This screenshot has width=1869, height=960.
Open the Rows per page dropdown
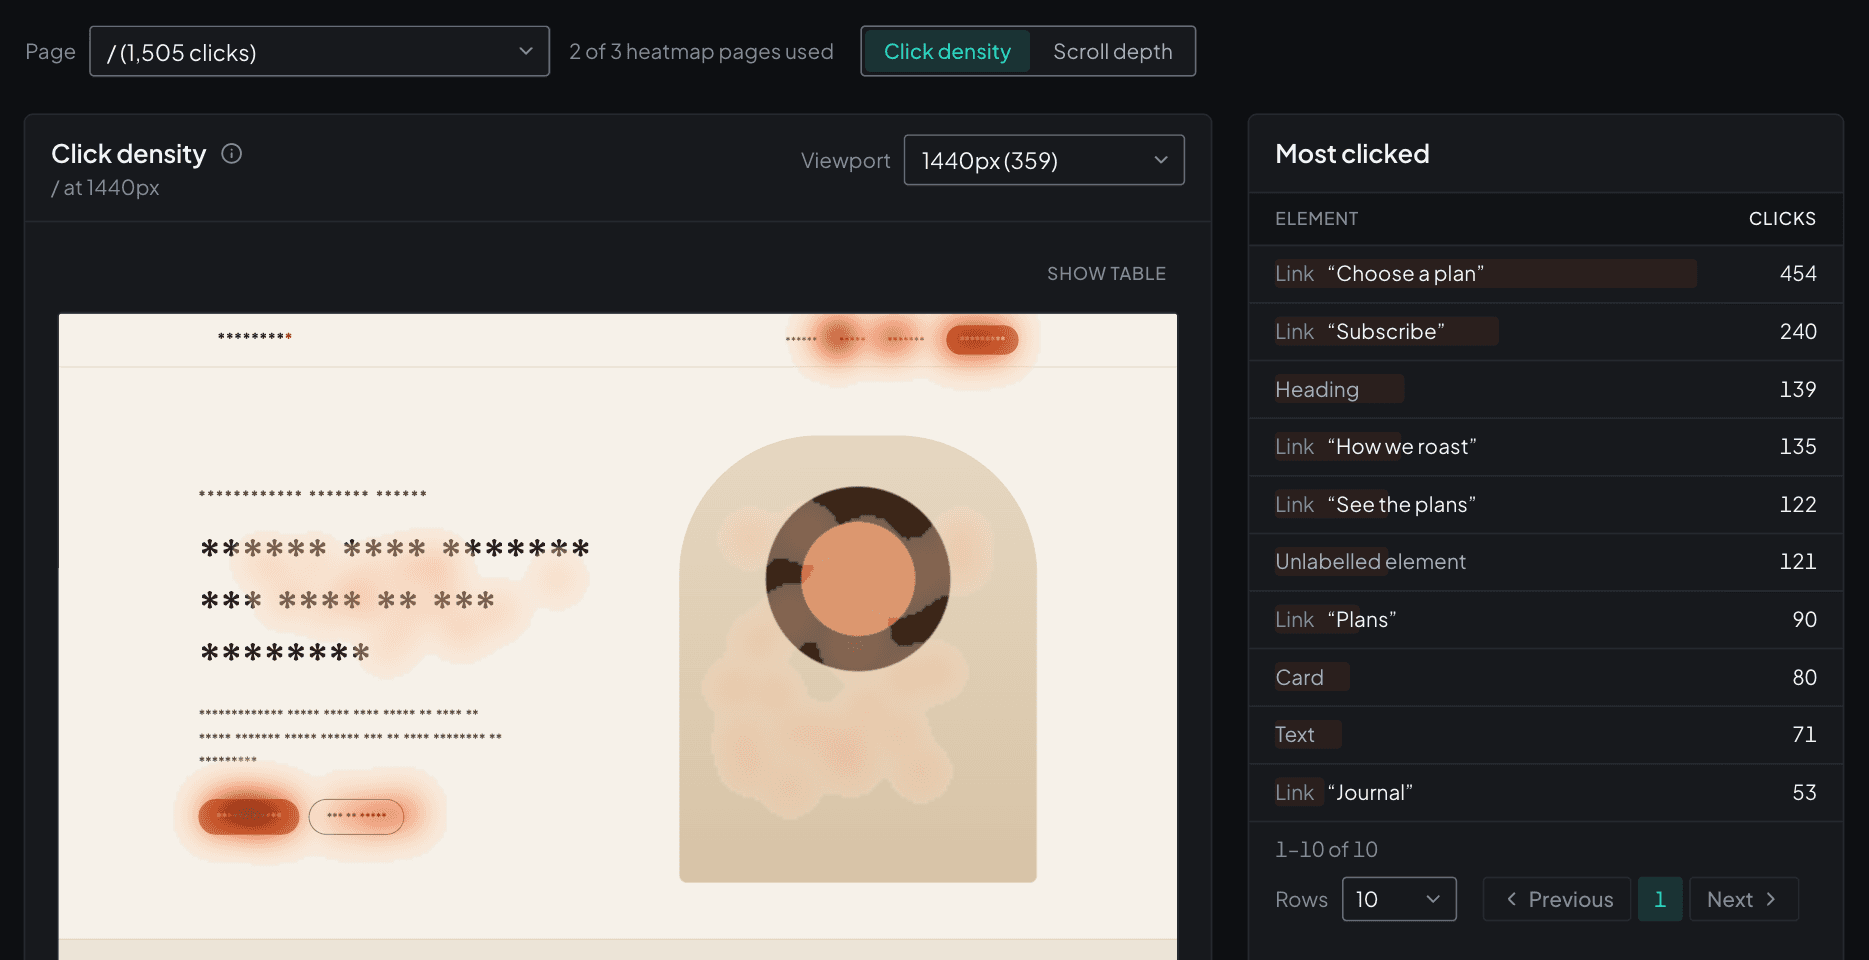coord(1399,899)
